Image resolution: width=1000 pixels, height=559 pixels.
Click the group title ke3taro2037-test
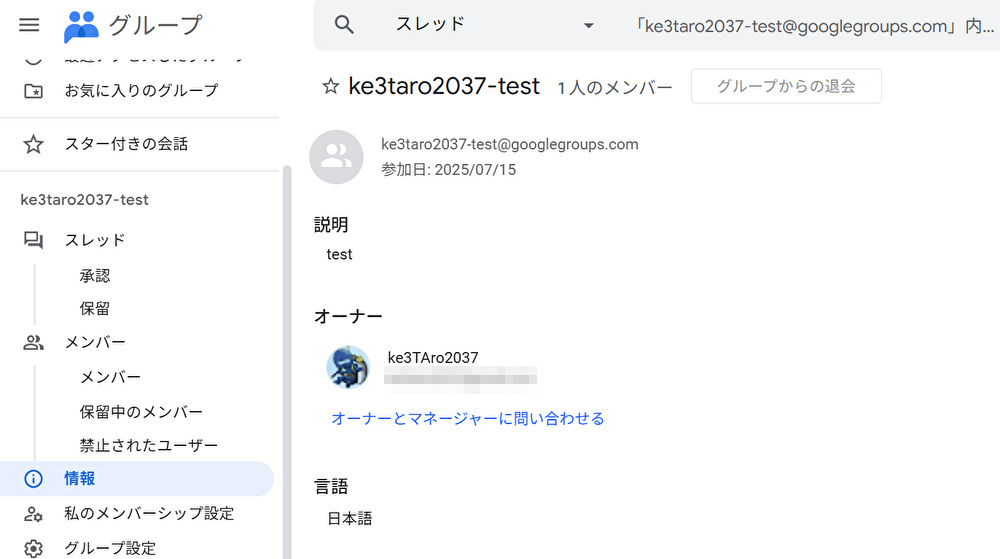pyautogui.click(x=444, y=86)
